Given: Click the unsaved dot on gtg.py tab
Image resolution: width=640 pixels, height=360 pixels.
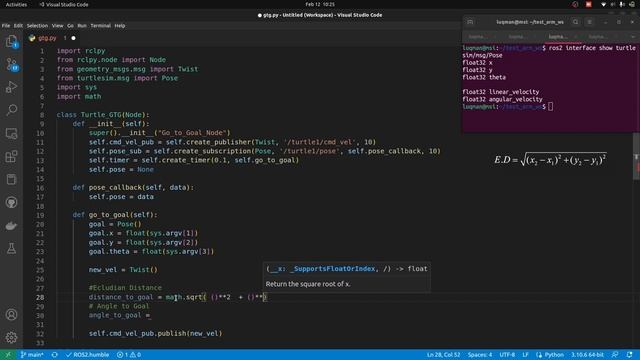Looking at the screenshot, I should point(73,38).
